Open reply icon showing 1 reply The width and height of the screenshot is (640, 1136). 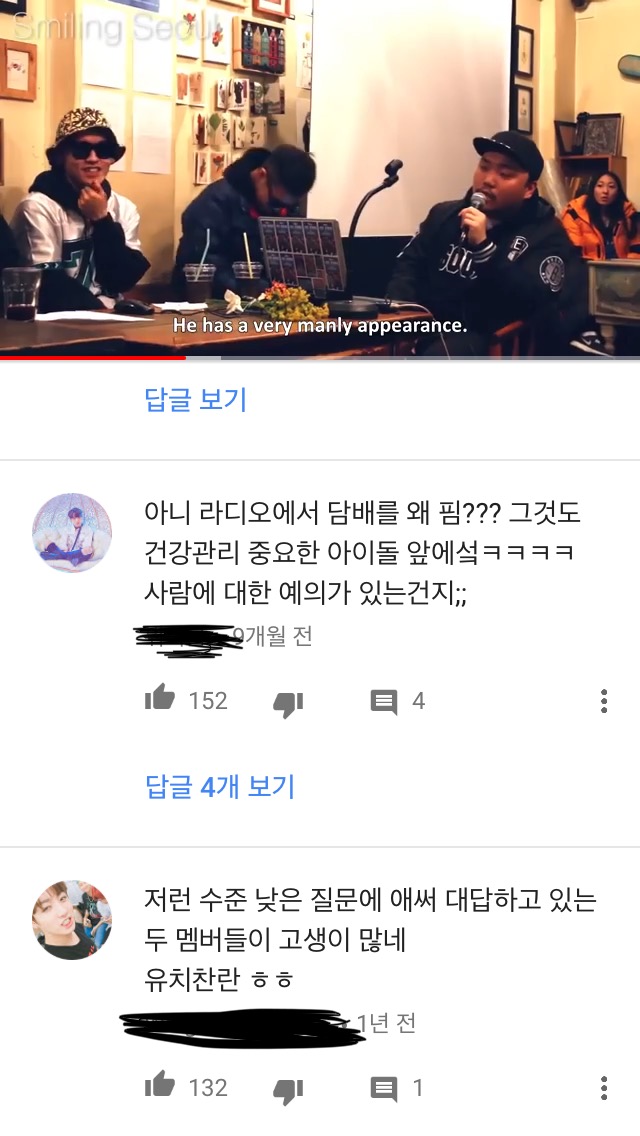[383, 1089]
